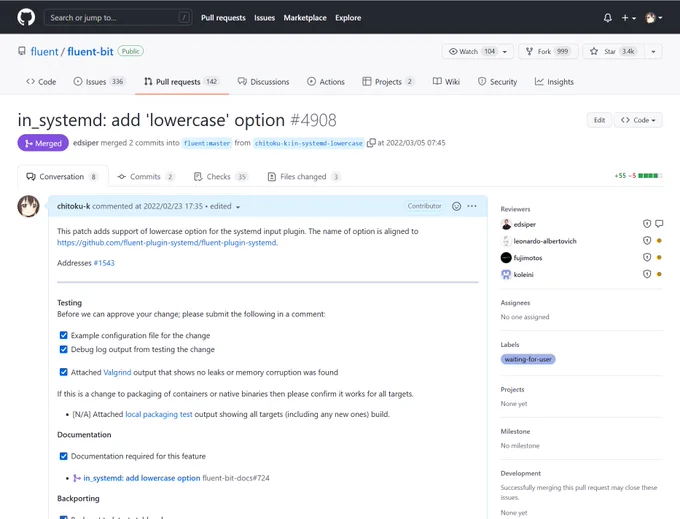Click the shield icon next to edsiper

pyautogui.click(x=647, y=224)
